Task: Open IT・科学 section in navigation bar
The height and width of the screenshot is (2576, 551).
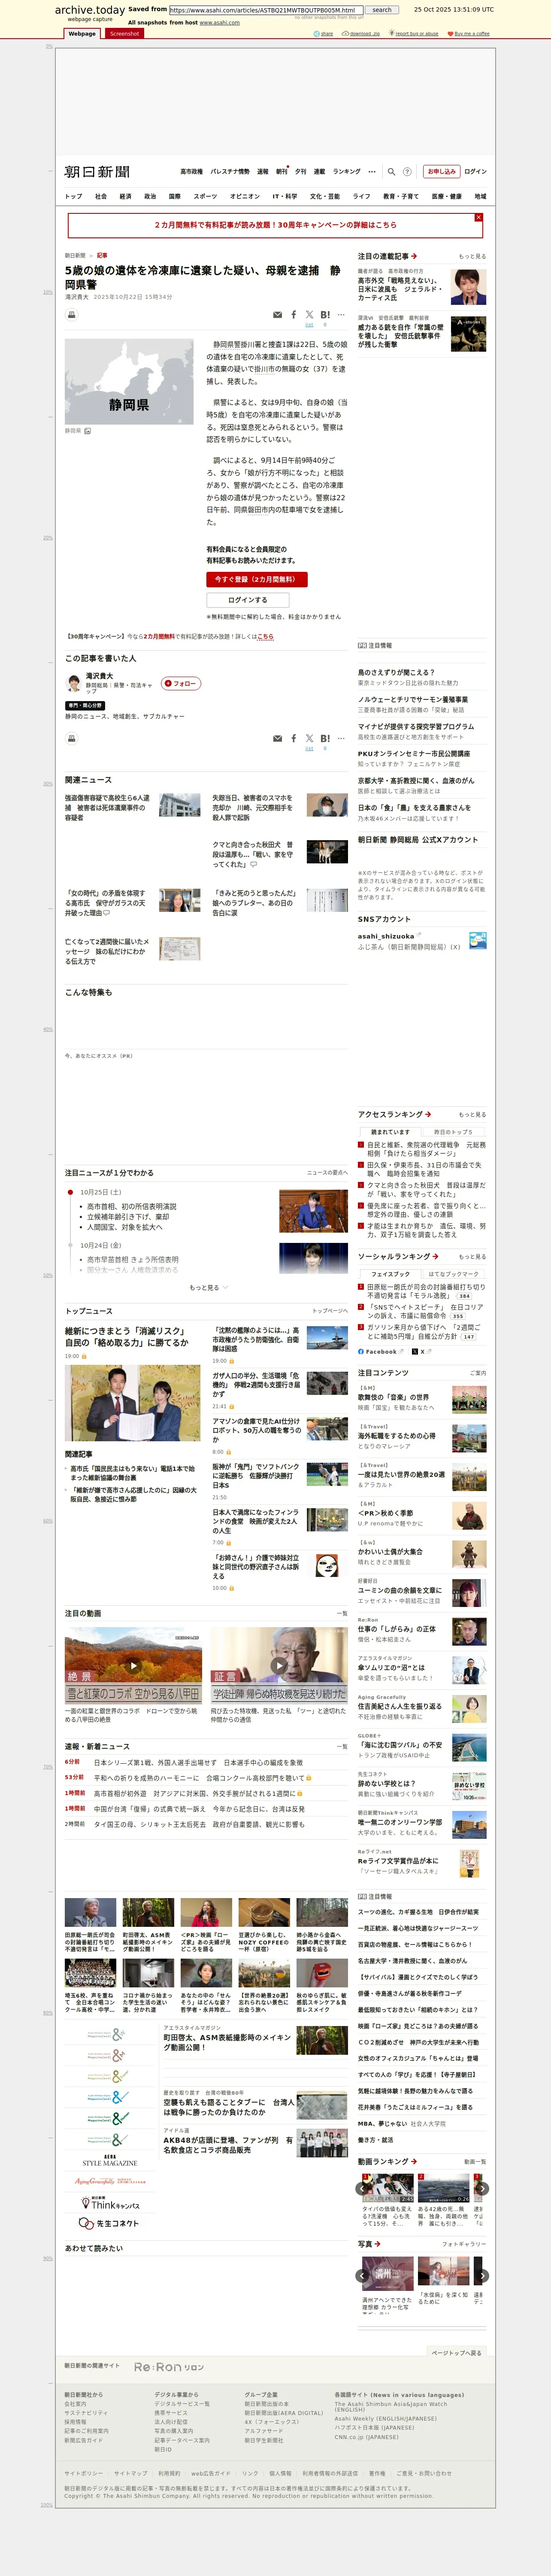Action: point(285,196)
